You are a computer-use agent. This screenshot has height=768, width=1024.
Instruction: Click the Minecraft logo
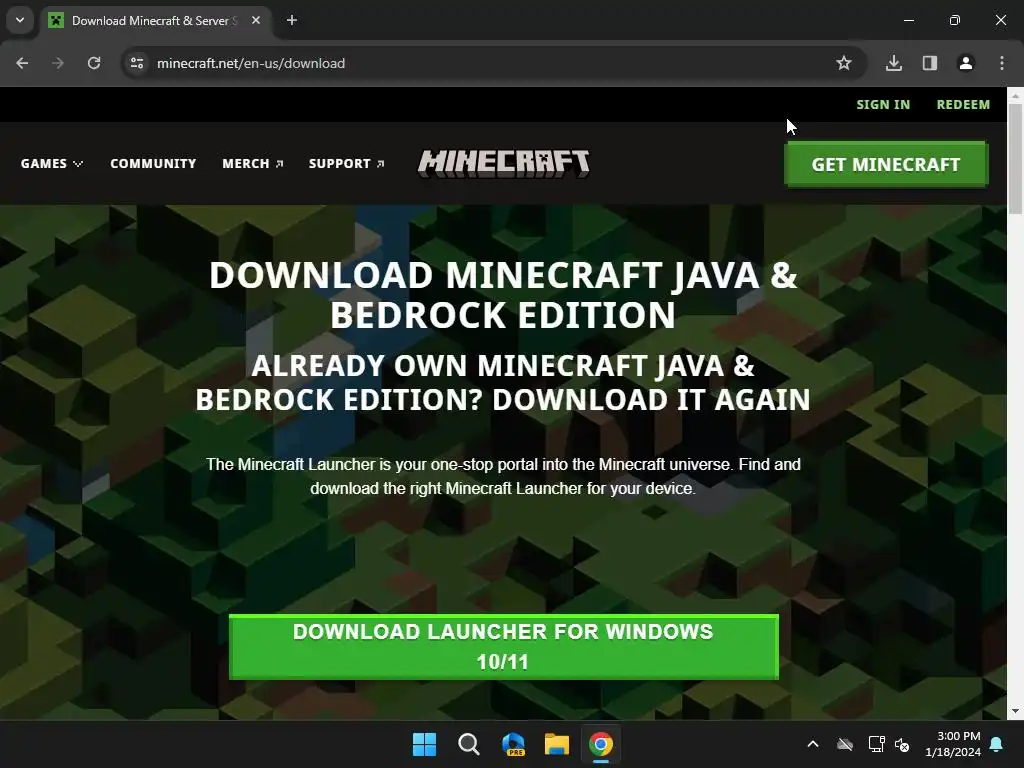tap(504, 163)
